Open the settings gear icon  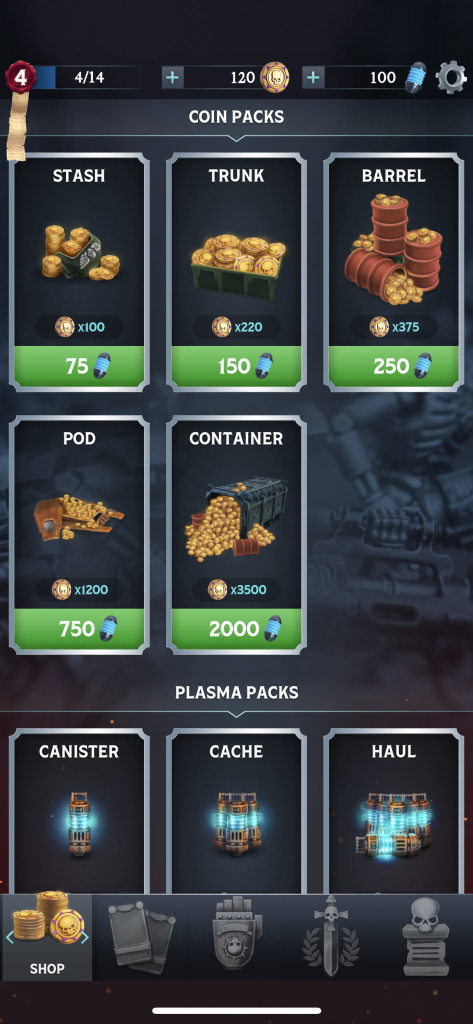tap(451, 78)
